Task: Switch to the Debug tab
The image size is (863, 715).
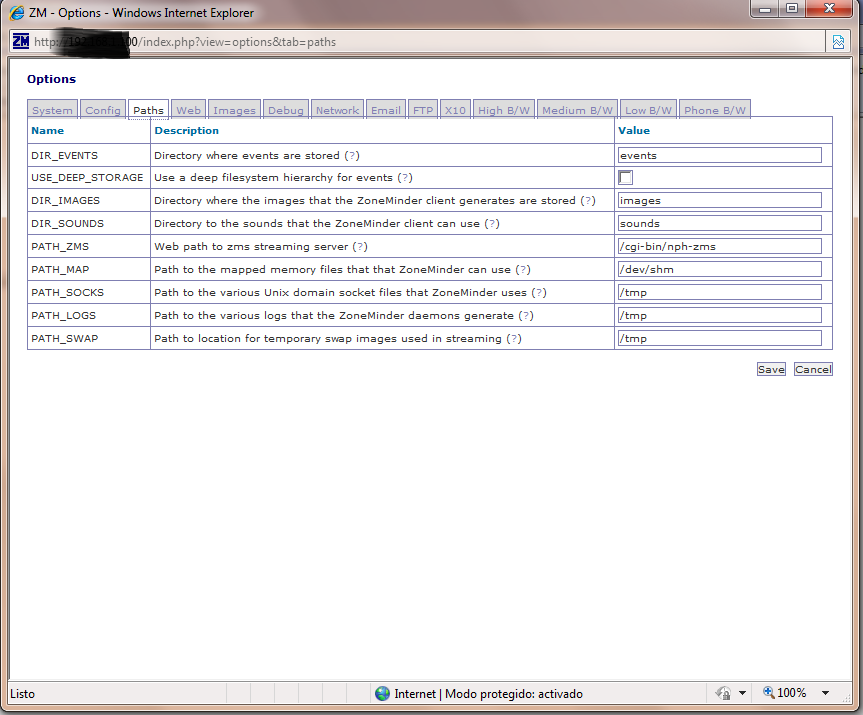Action: [x=286, y=110]
